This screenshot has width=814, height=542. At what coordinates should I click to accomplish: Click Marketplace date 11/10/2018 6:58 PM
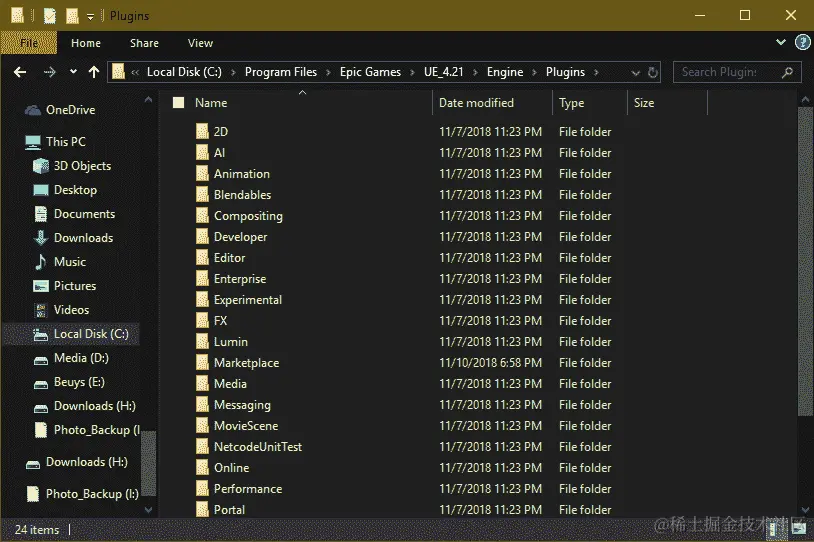point(490,362)
